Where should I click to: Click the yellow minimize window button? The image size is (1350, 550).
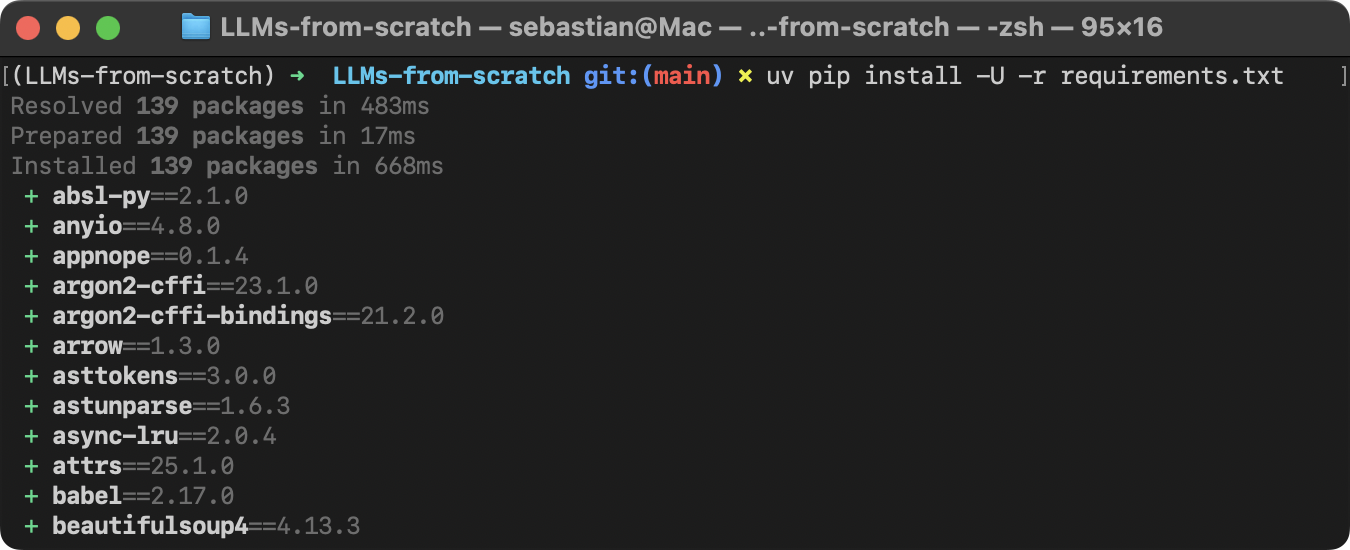(x=68, y=28)
